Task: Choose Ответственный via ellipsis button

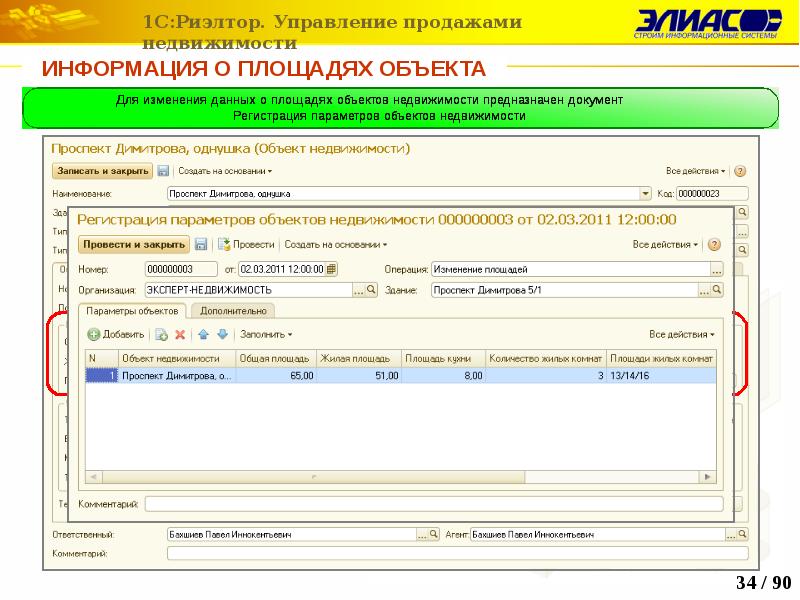Action: tap(422, 534)
